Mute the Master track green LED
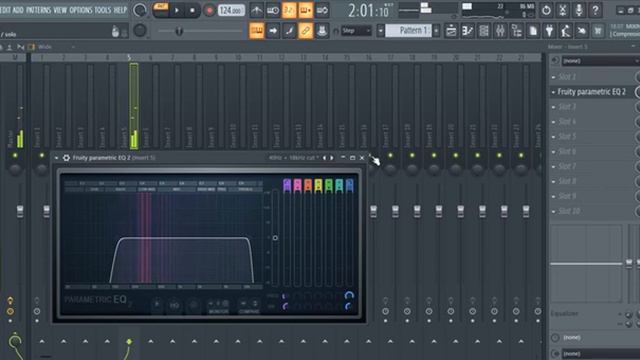640x360 pixels. (15, 156)
